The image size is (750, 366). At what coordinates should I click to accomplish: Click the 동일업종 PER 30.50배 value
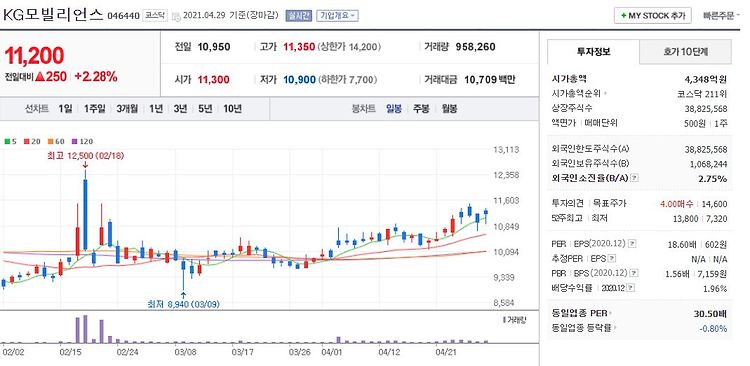click(x=711, y=314)
